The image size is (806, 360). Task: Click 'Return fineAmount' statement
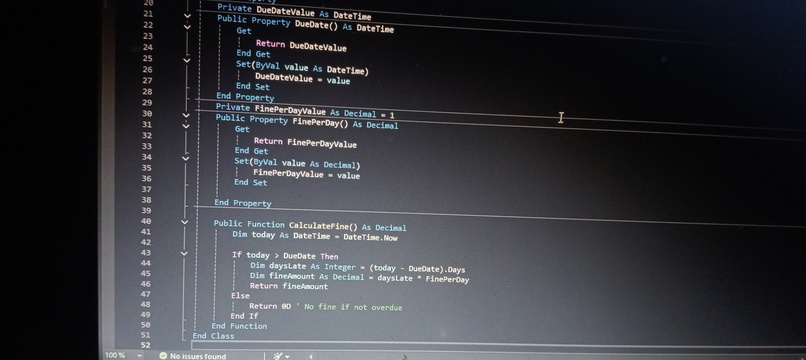click(x=288, y=286)
